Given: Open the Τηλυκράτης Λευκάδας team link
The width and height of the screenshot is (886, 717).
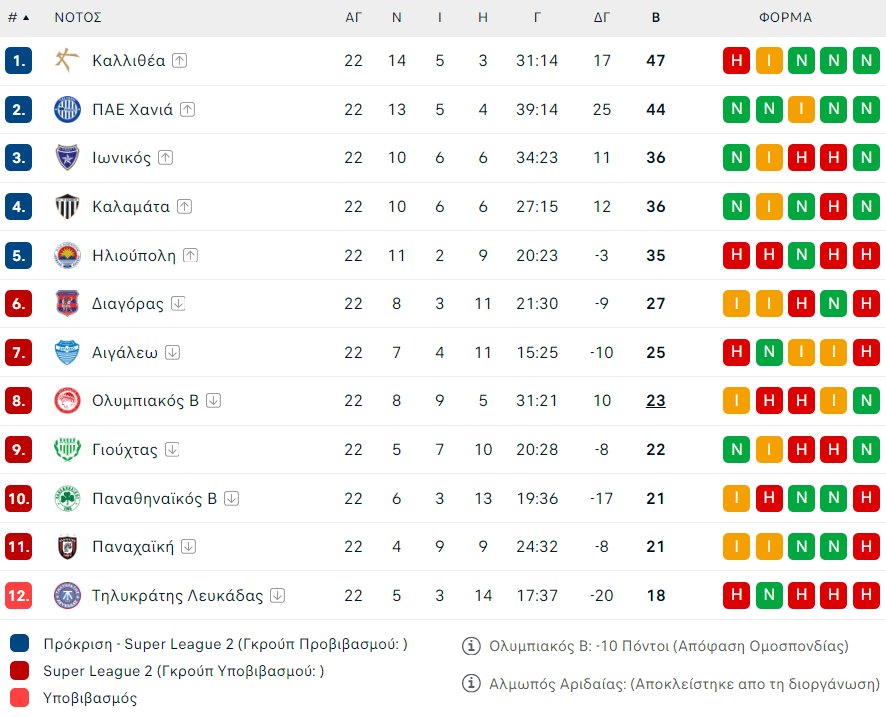Looking at the screenshot, I should (x=177, y=596).
